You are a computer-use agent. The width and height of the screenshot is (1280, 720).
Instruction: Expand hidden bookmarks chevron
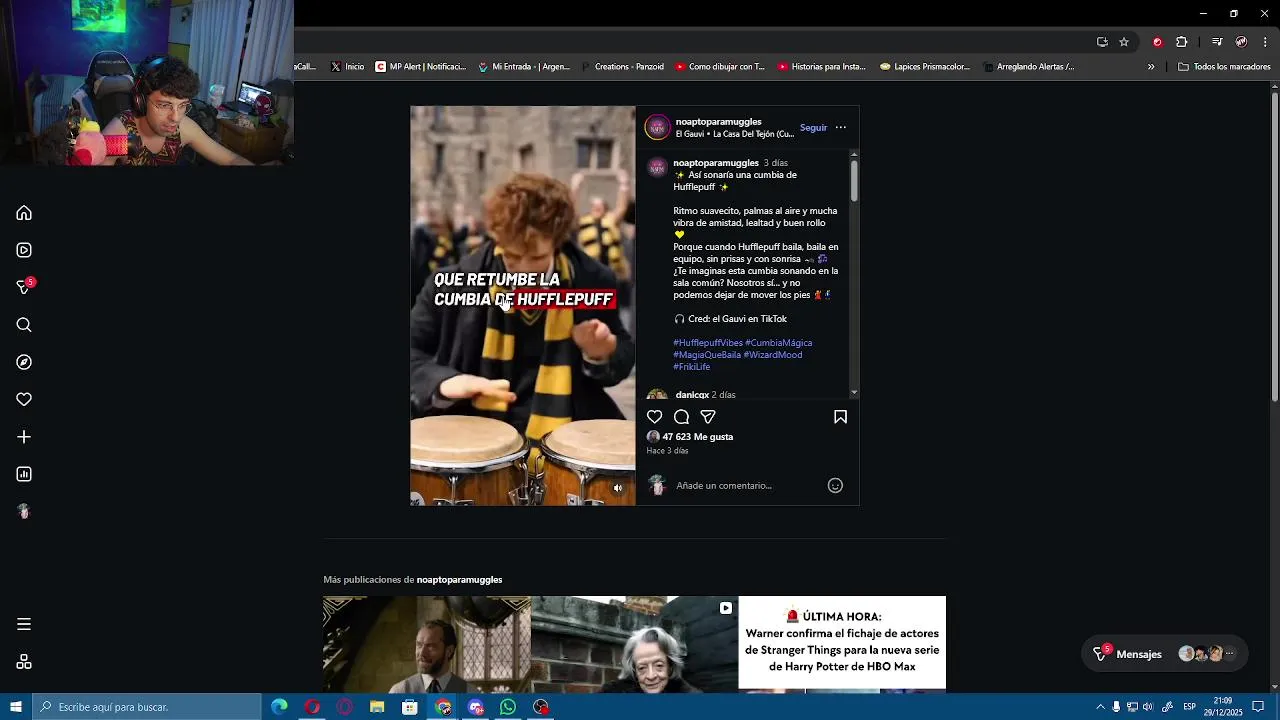1151,67
